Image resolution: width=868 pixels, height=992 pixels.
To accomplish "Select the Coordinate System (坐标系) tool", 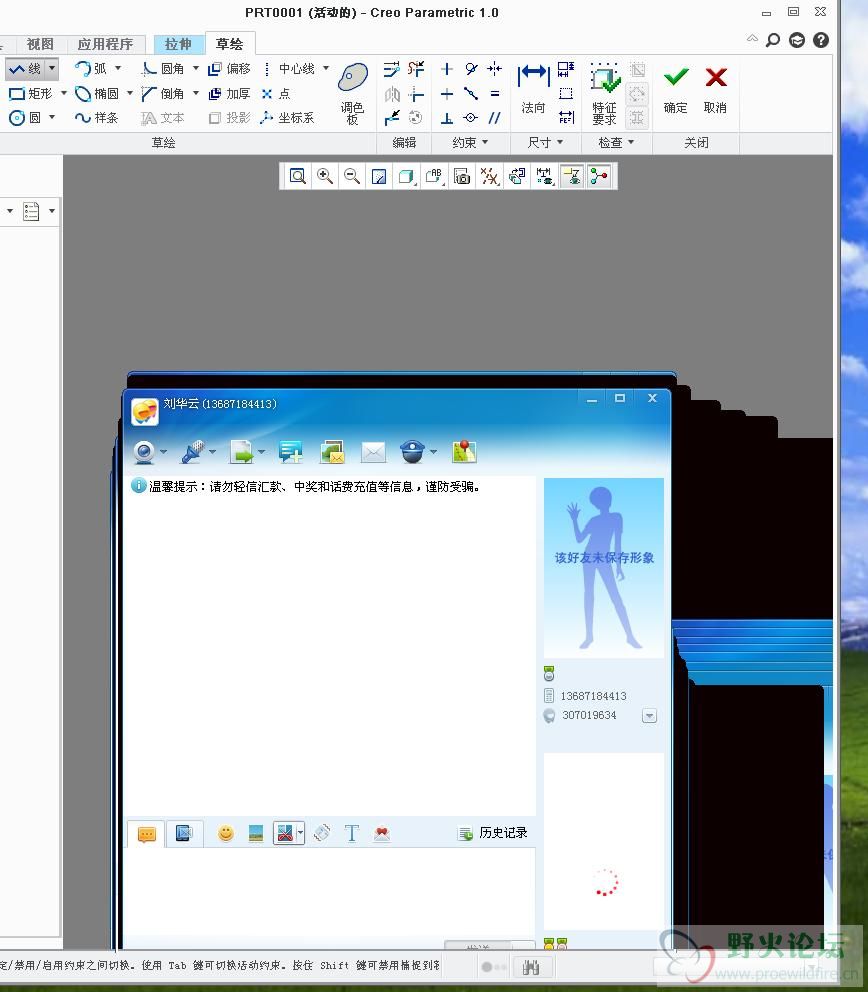I will [x=288, y=118].
